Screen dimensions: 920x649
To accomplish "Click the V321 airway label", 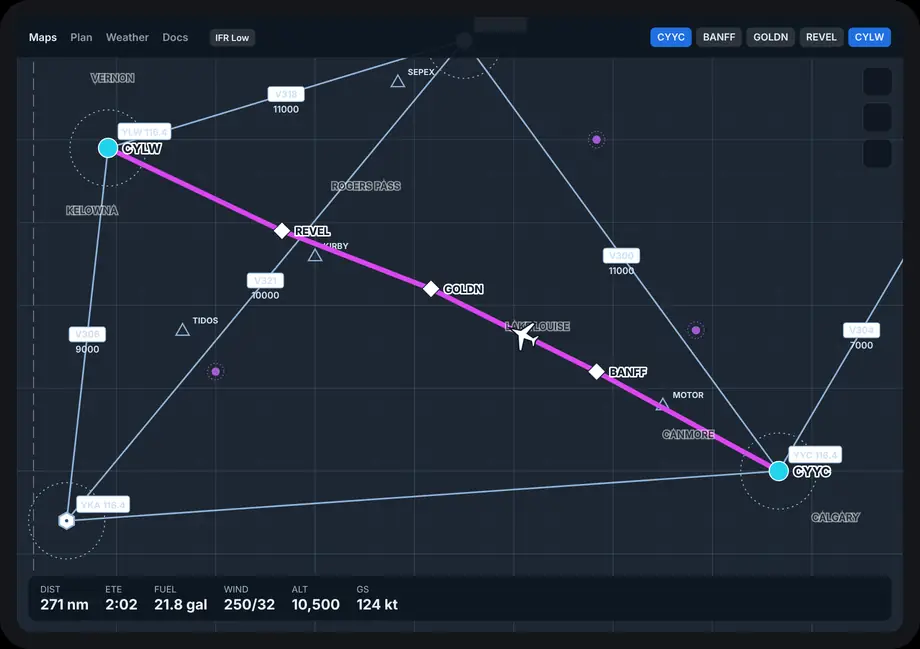I will point(265,280).
